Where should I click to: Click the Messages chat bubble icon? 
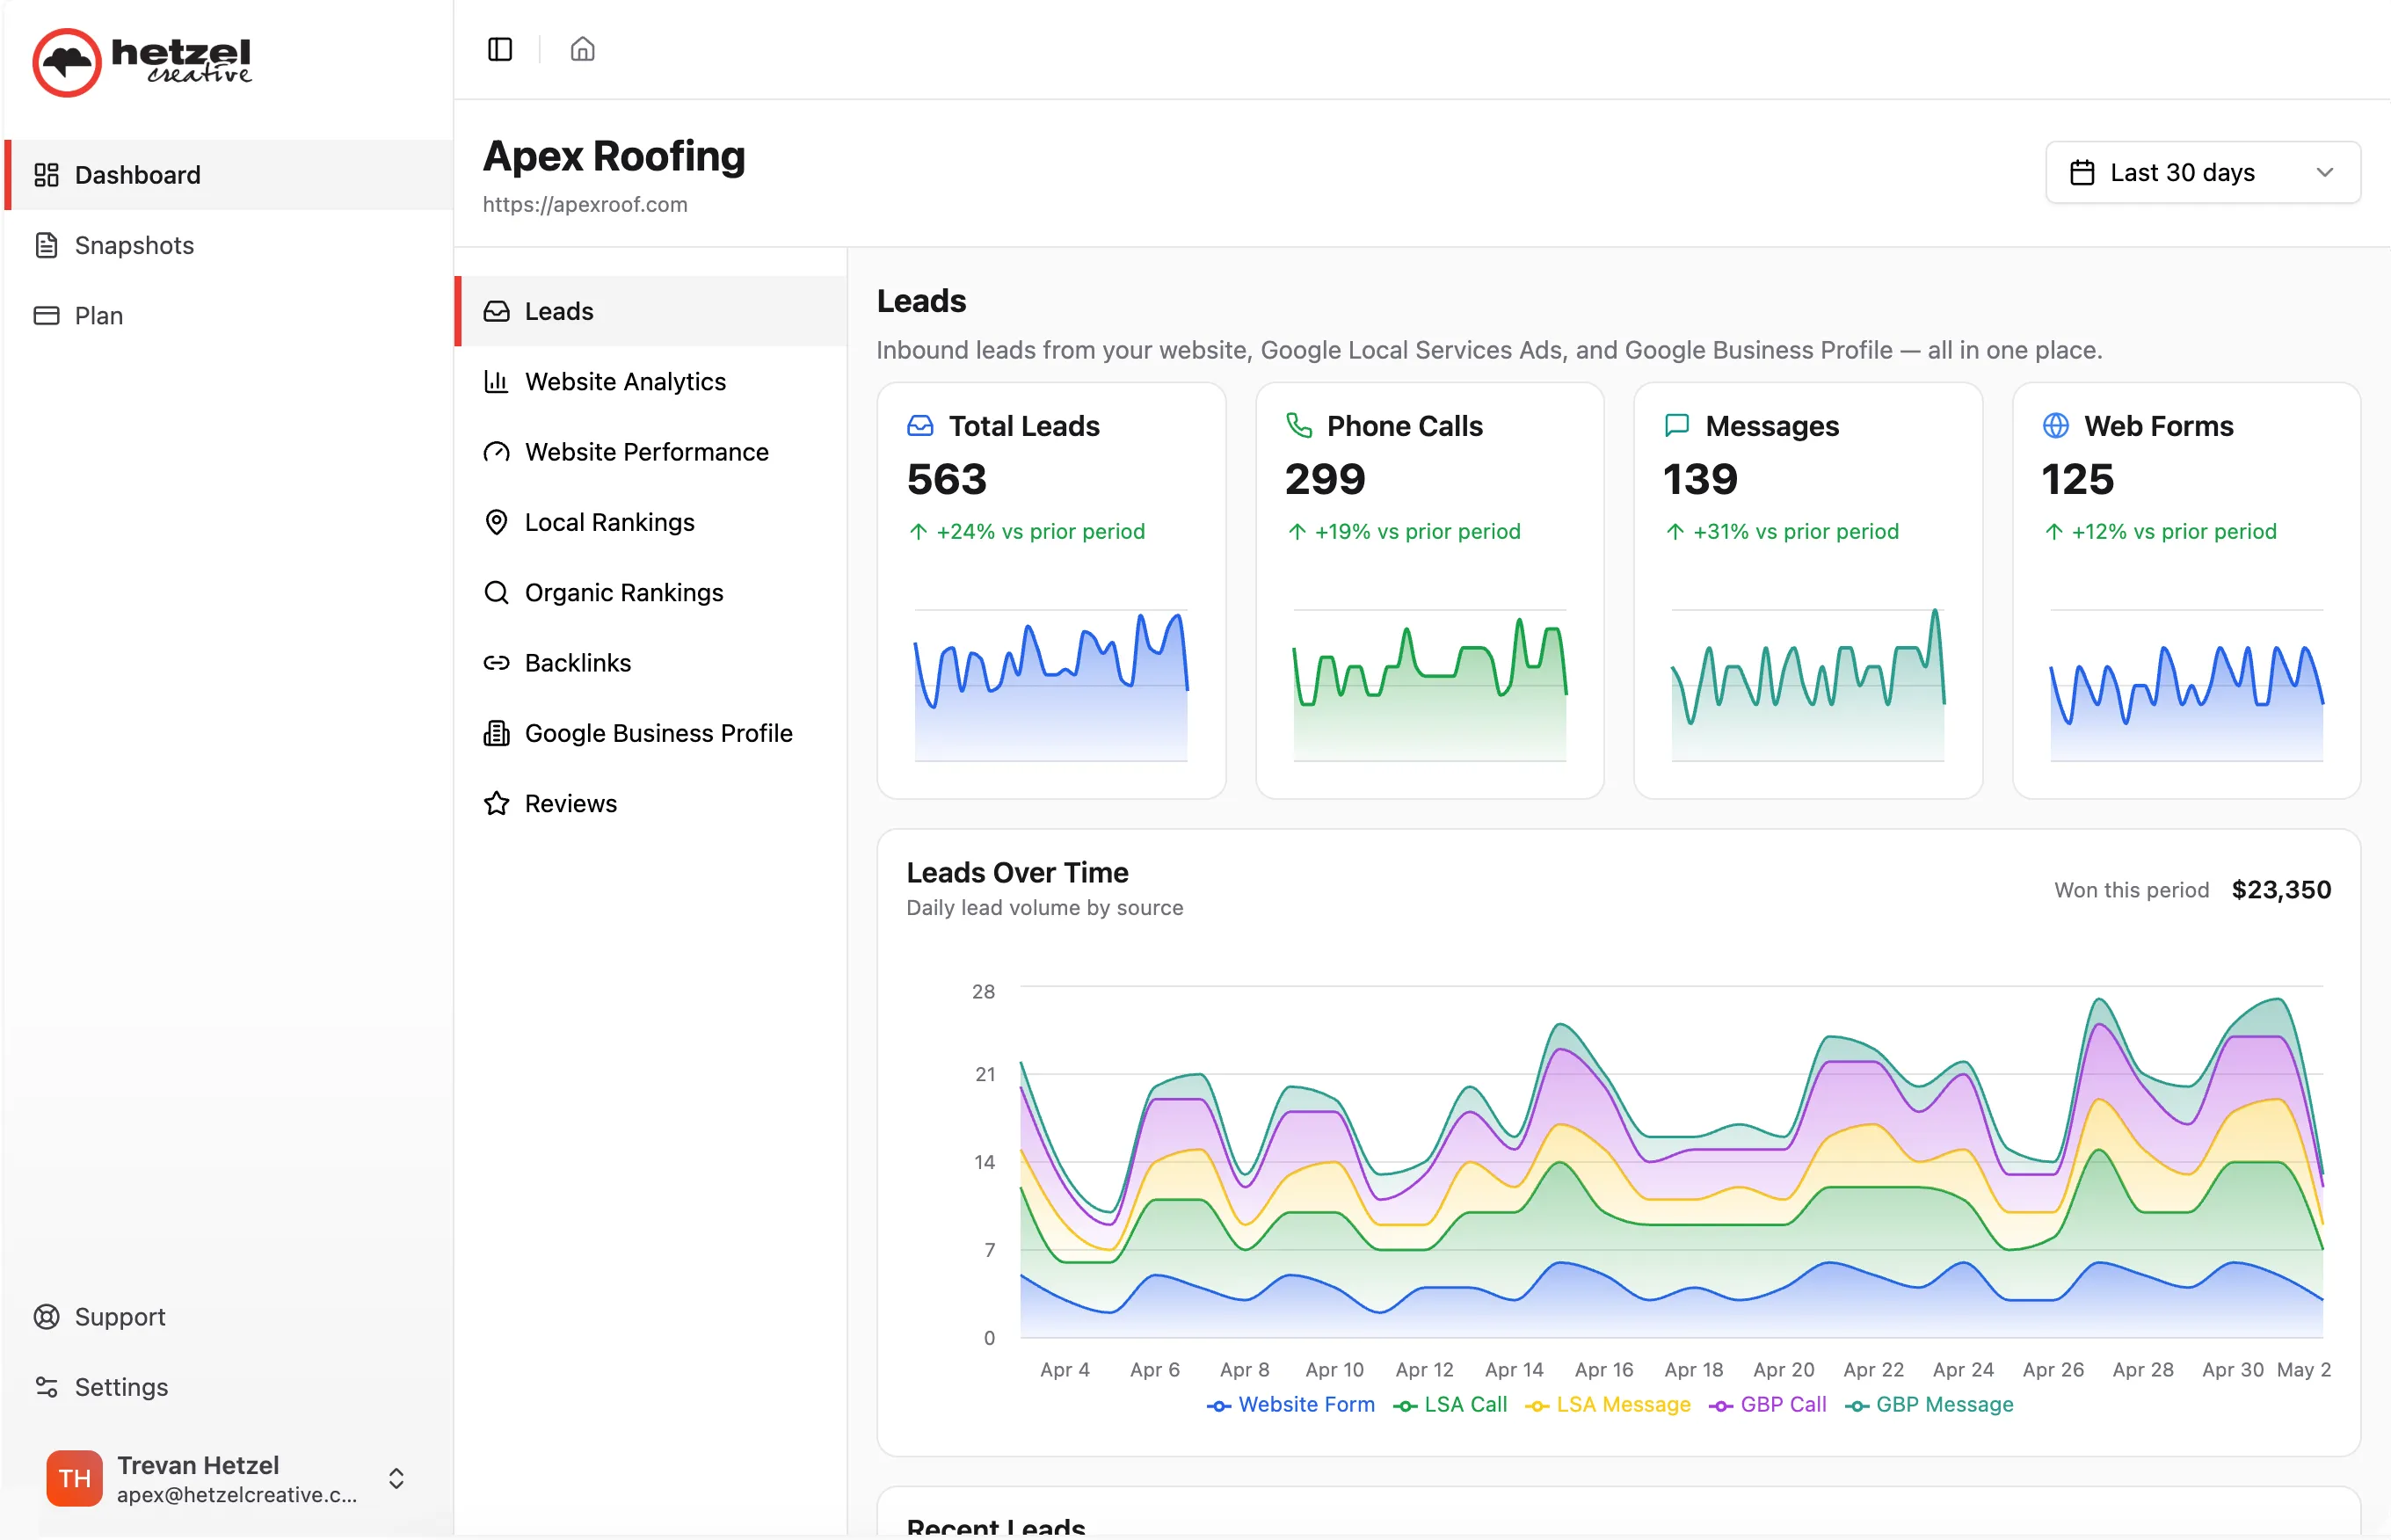(1676, 426)
